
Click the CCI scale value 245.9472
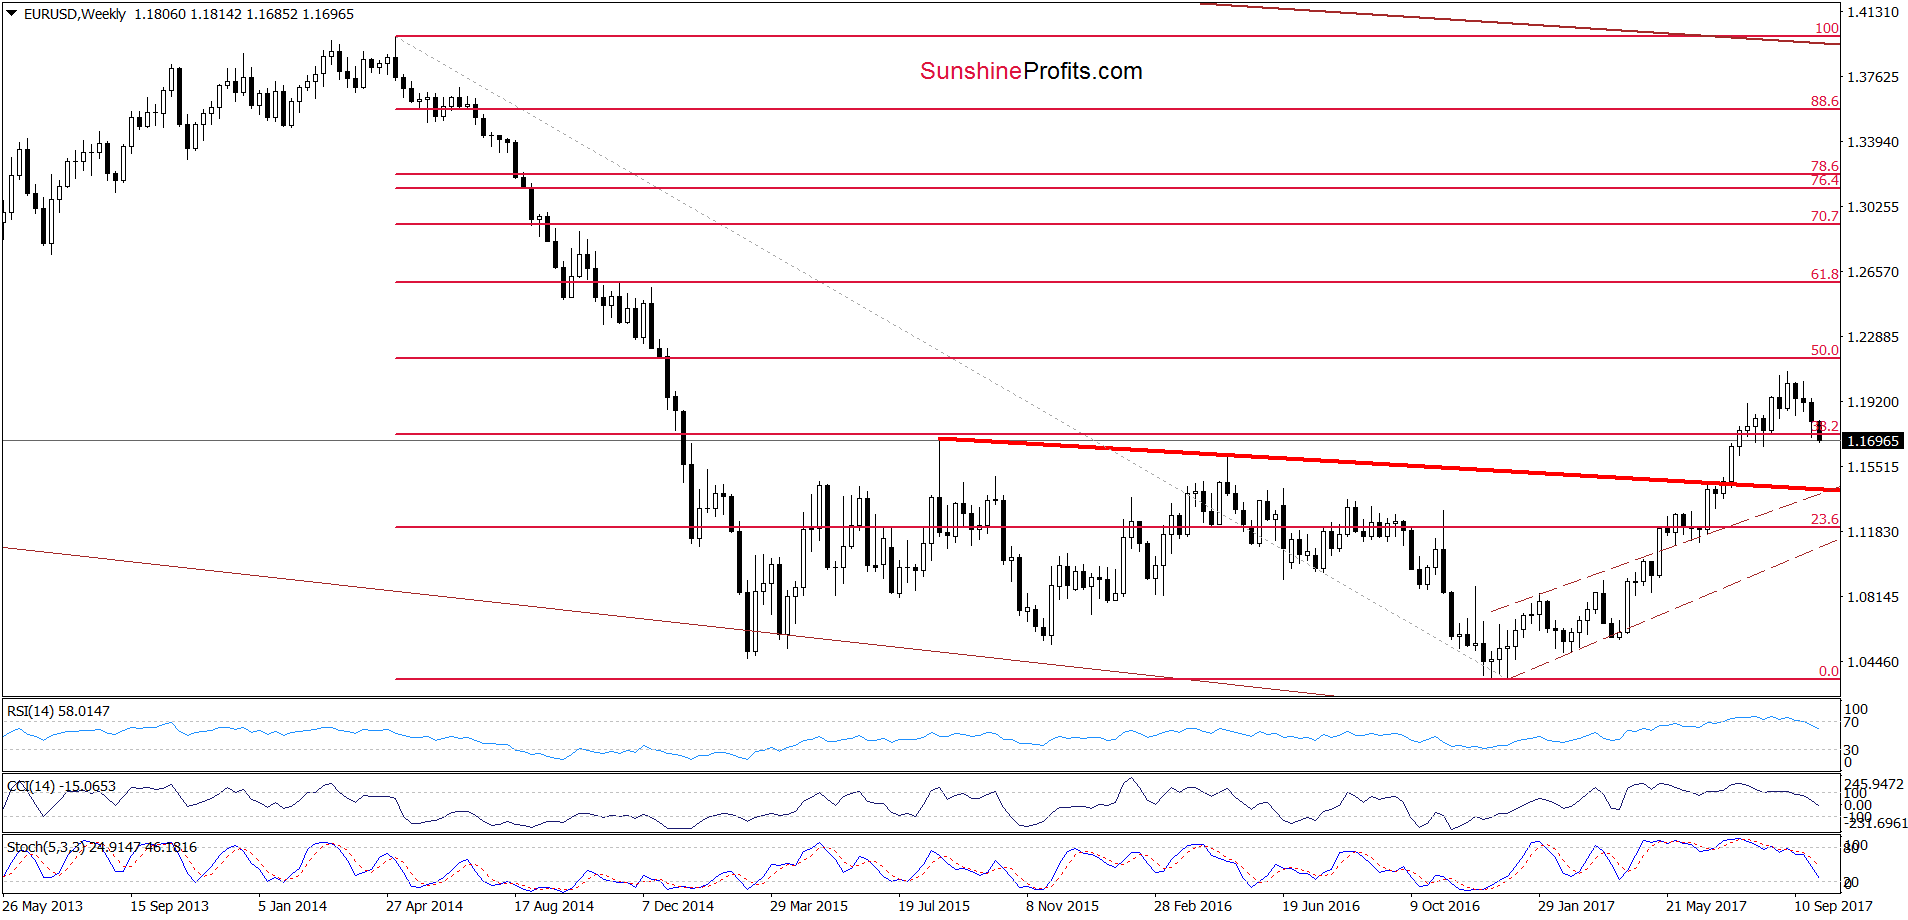click(1873, 785)
